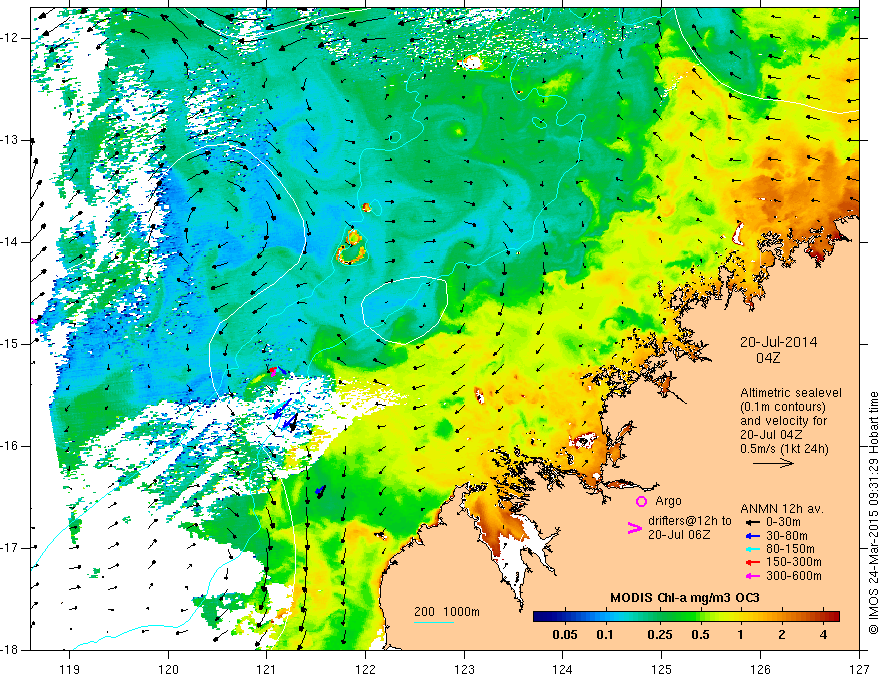The width and height of the screenshot is (880, 680).
Task: Click the colorbar value 0.05
Action: click(565, 635)
